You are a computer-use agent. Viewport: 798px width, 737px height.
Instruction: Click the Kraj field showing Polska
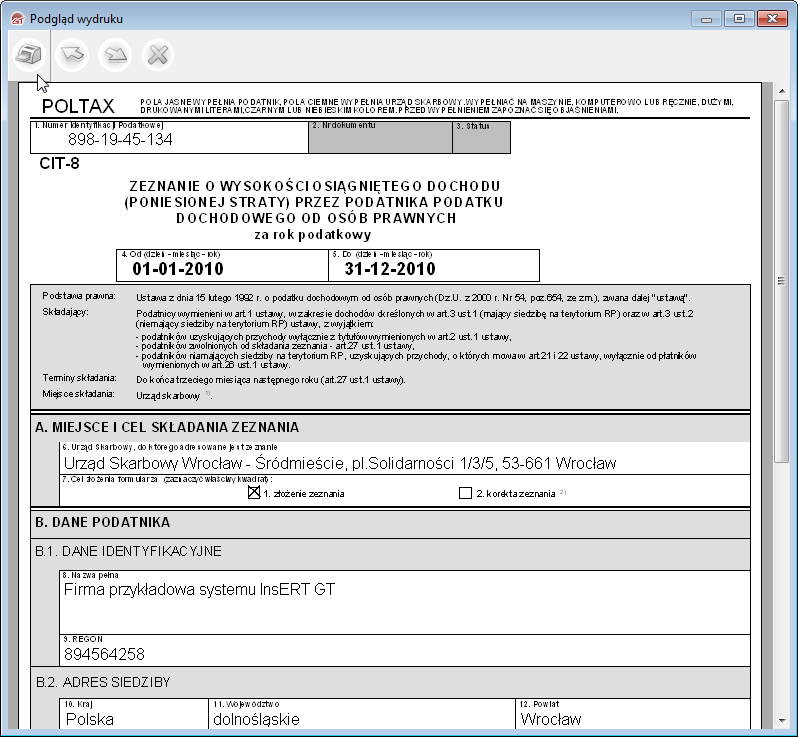pyautogui.click(x=90, y=718)
